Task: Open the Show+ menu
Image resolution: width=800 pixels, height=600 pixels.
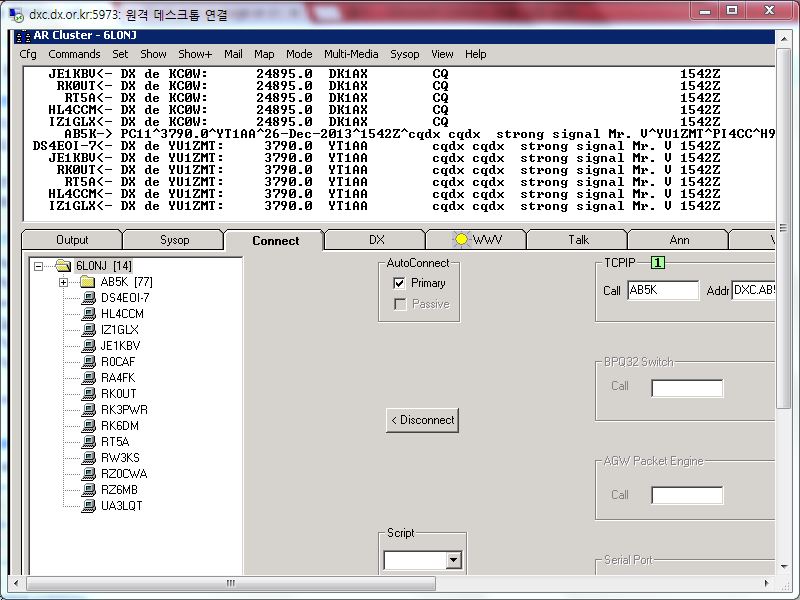Action: (x=195, y=54)
